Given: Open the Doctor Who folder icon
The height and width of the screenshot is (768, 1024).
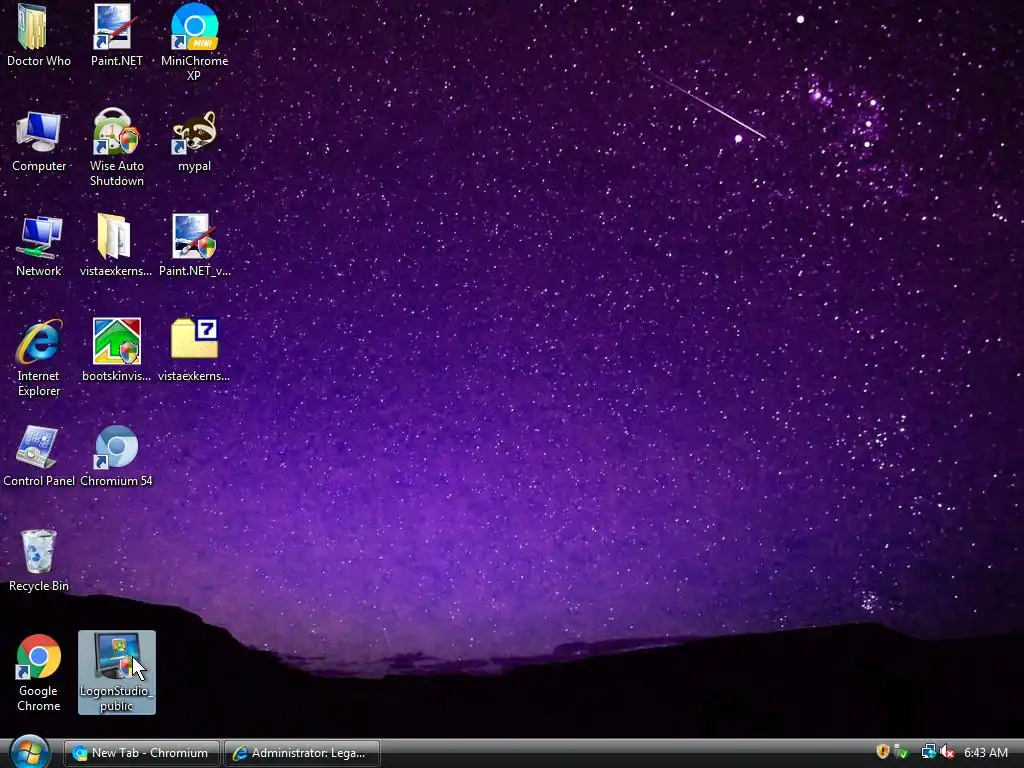Looking at the screenshot, I should [x=39, y=35].
